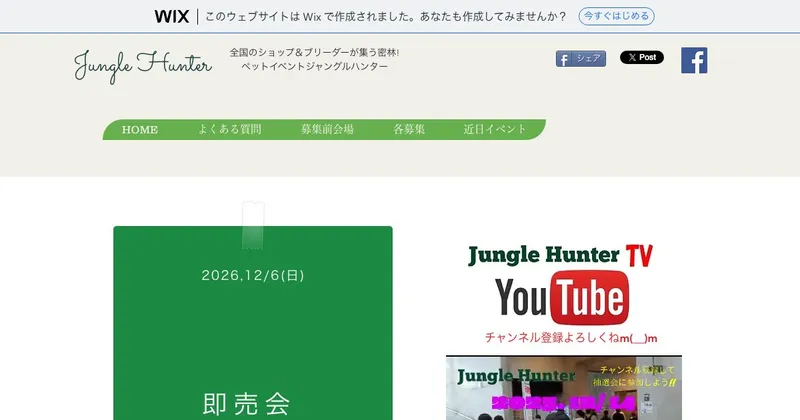The image size is (800, 420).
Task: Select the HOME menu item
Action: point(140,130)
